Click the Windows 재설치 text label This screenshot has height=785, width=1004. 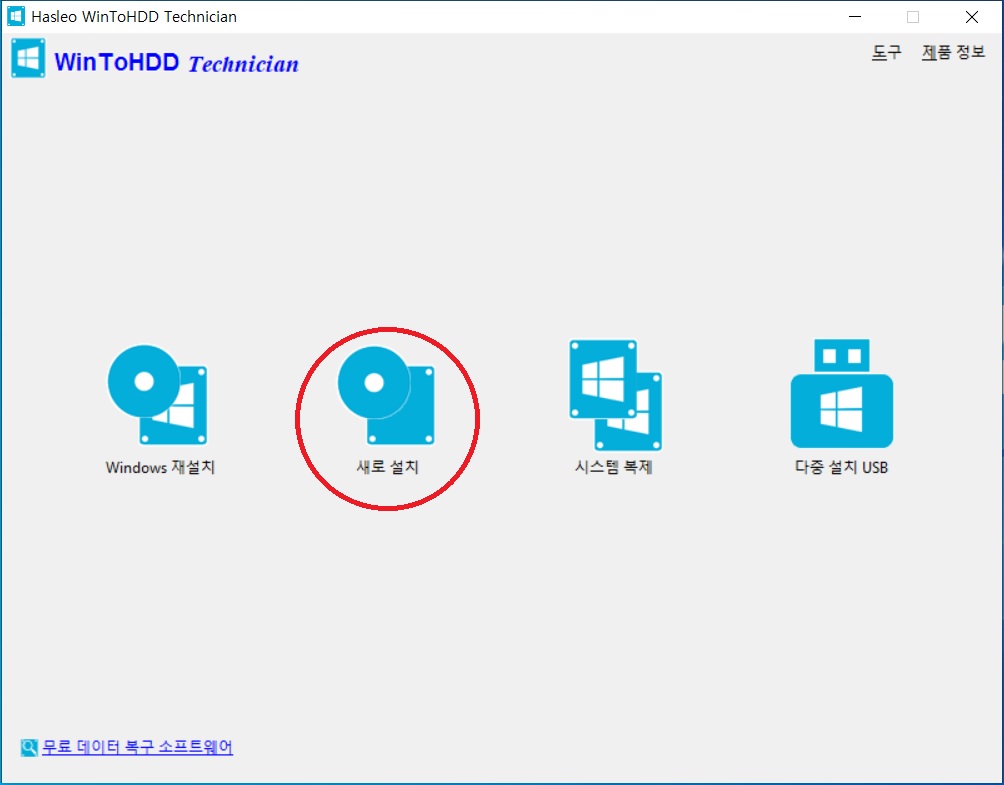click(x=160, y=467)
